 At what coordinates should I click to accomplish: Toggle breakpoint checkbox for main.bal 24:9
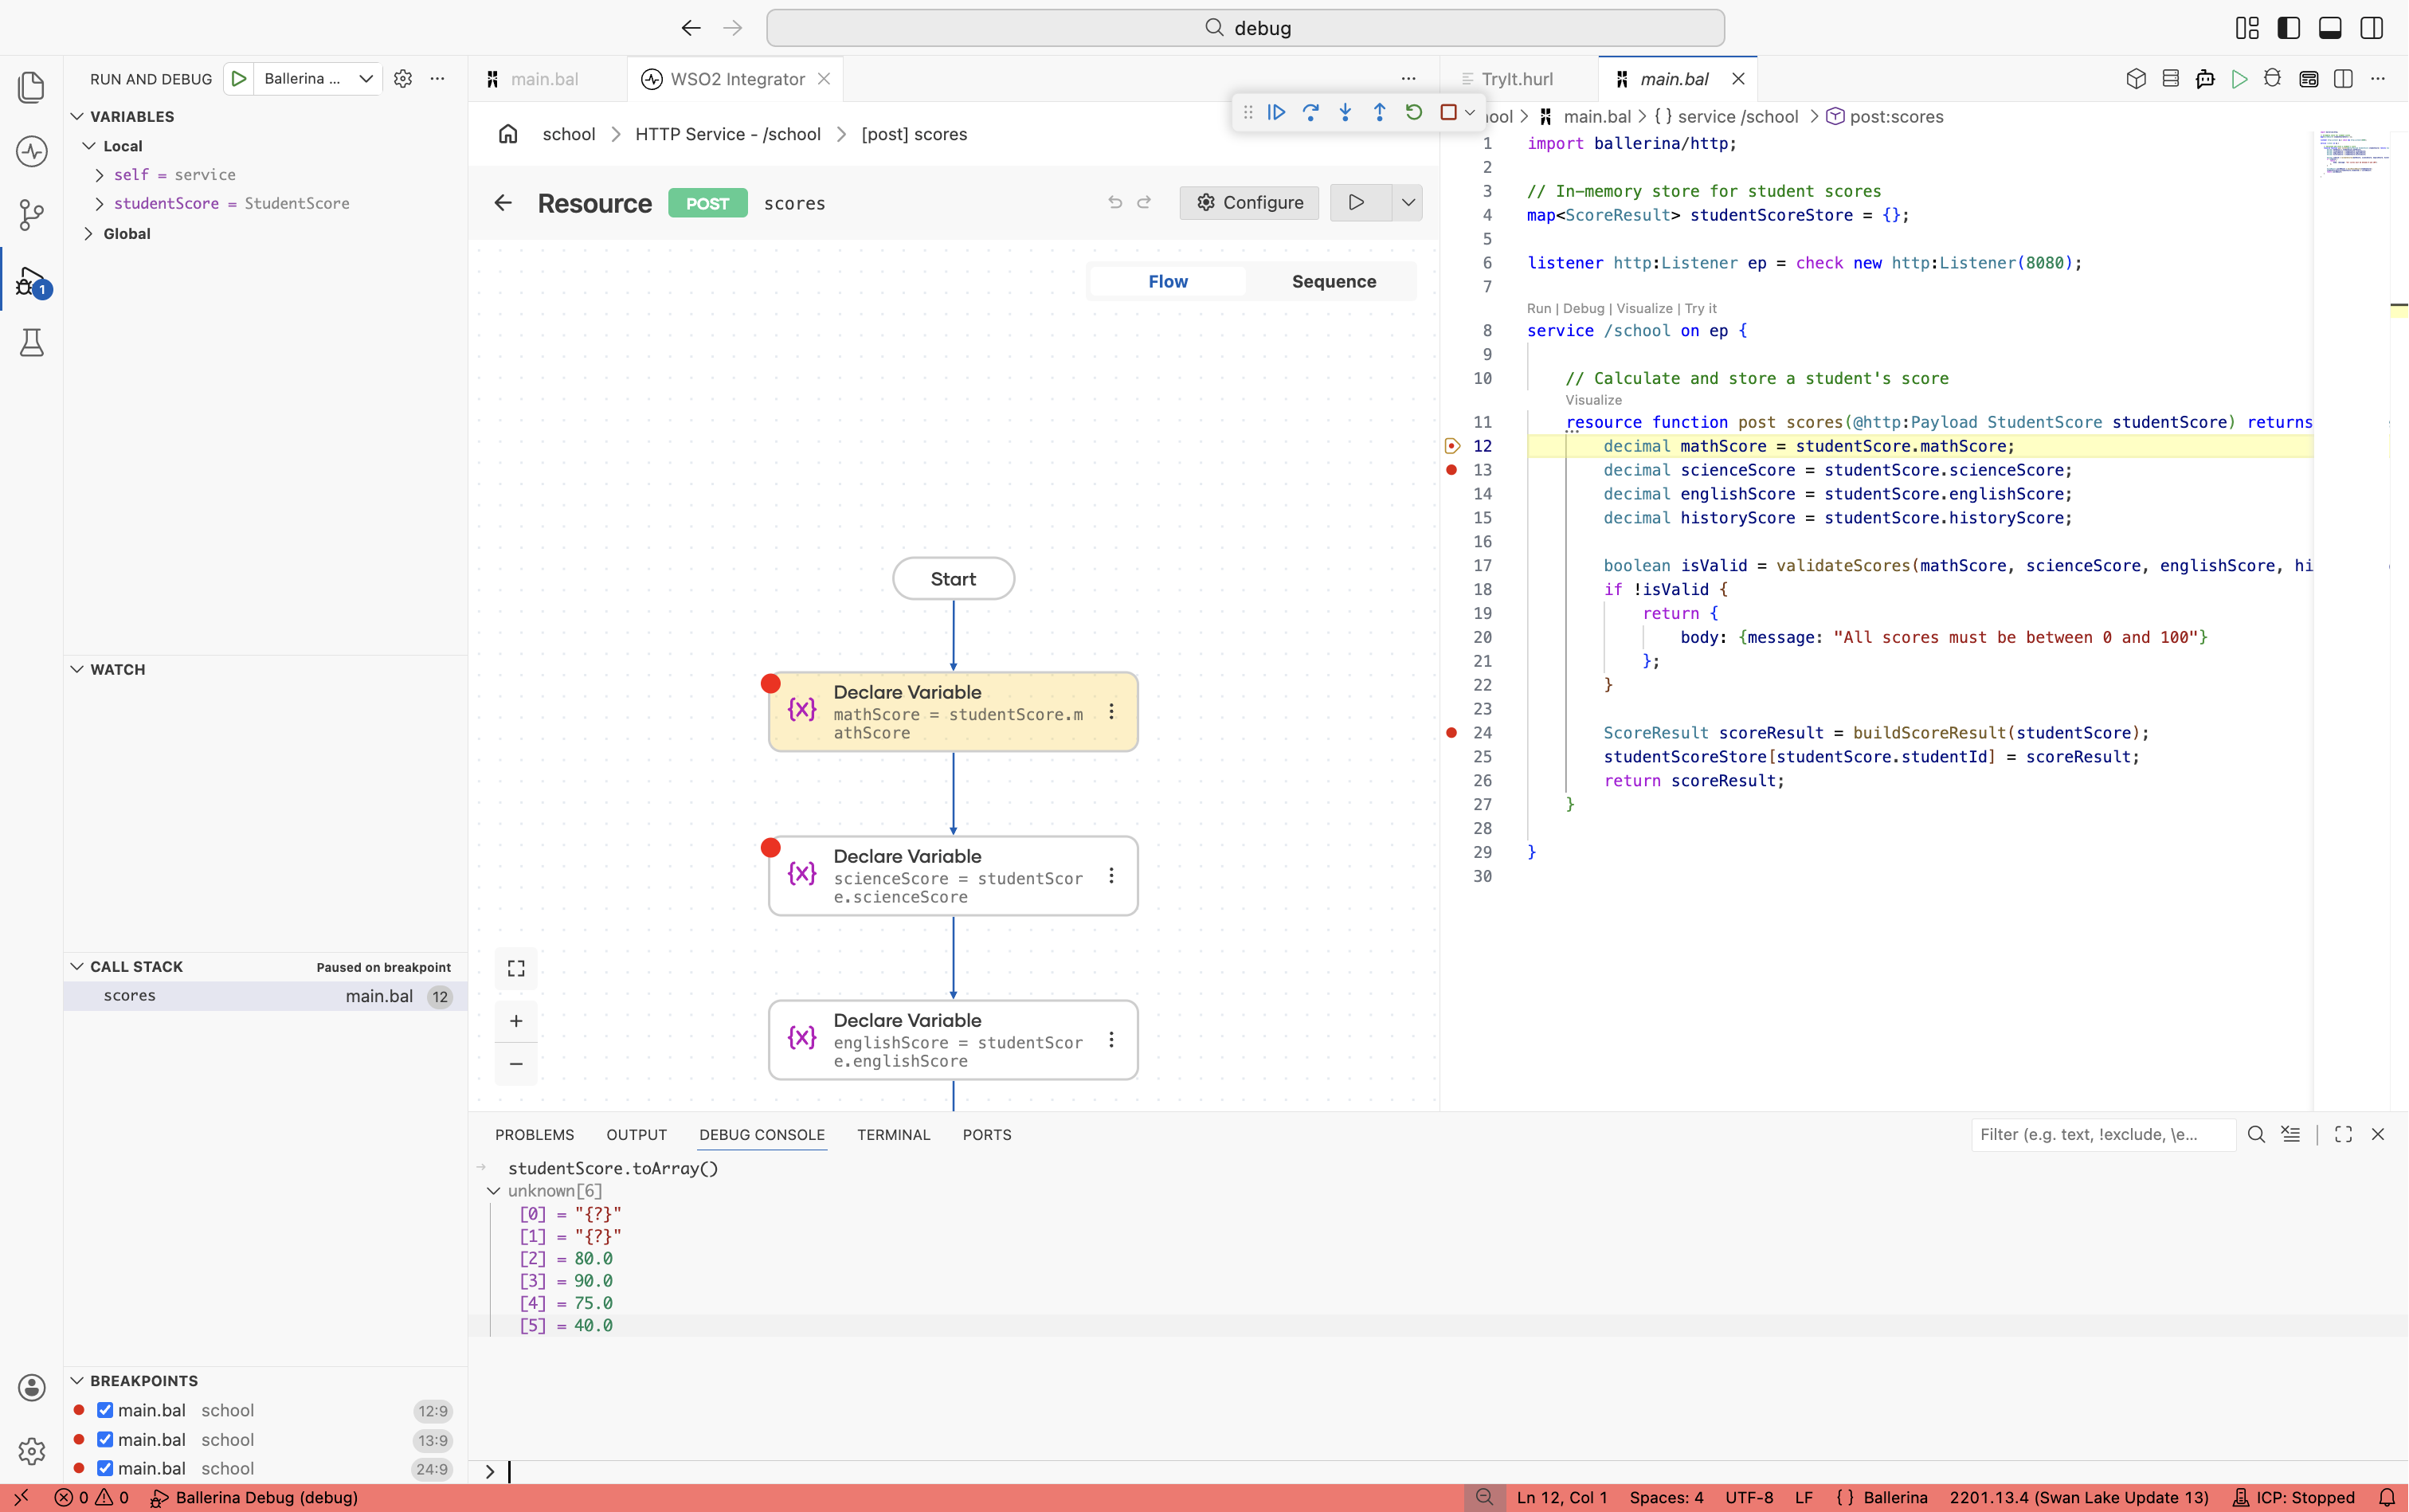pos(105,1468)
